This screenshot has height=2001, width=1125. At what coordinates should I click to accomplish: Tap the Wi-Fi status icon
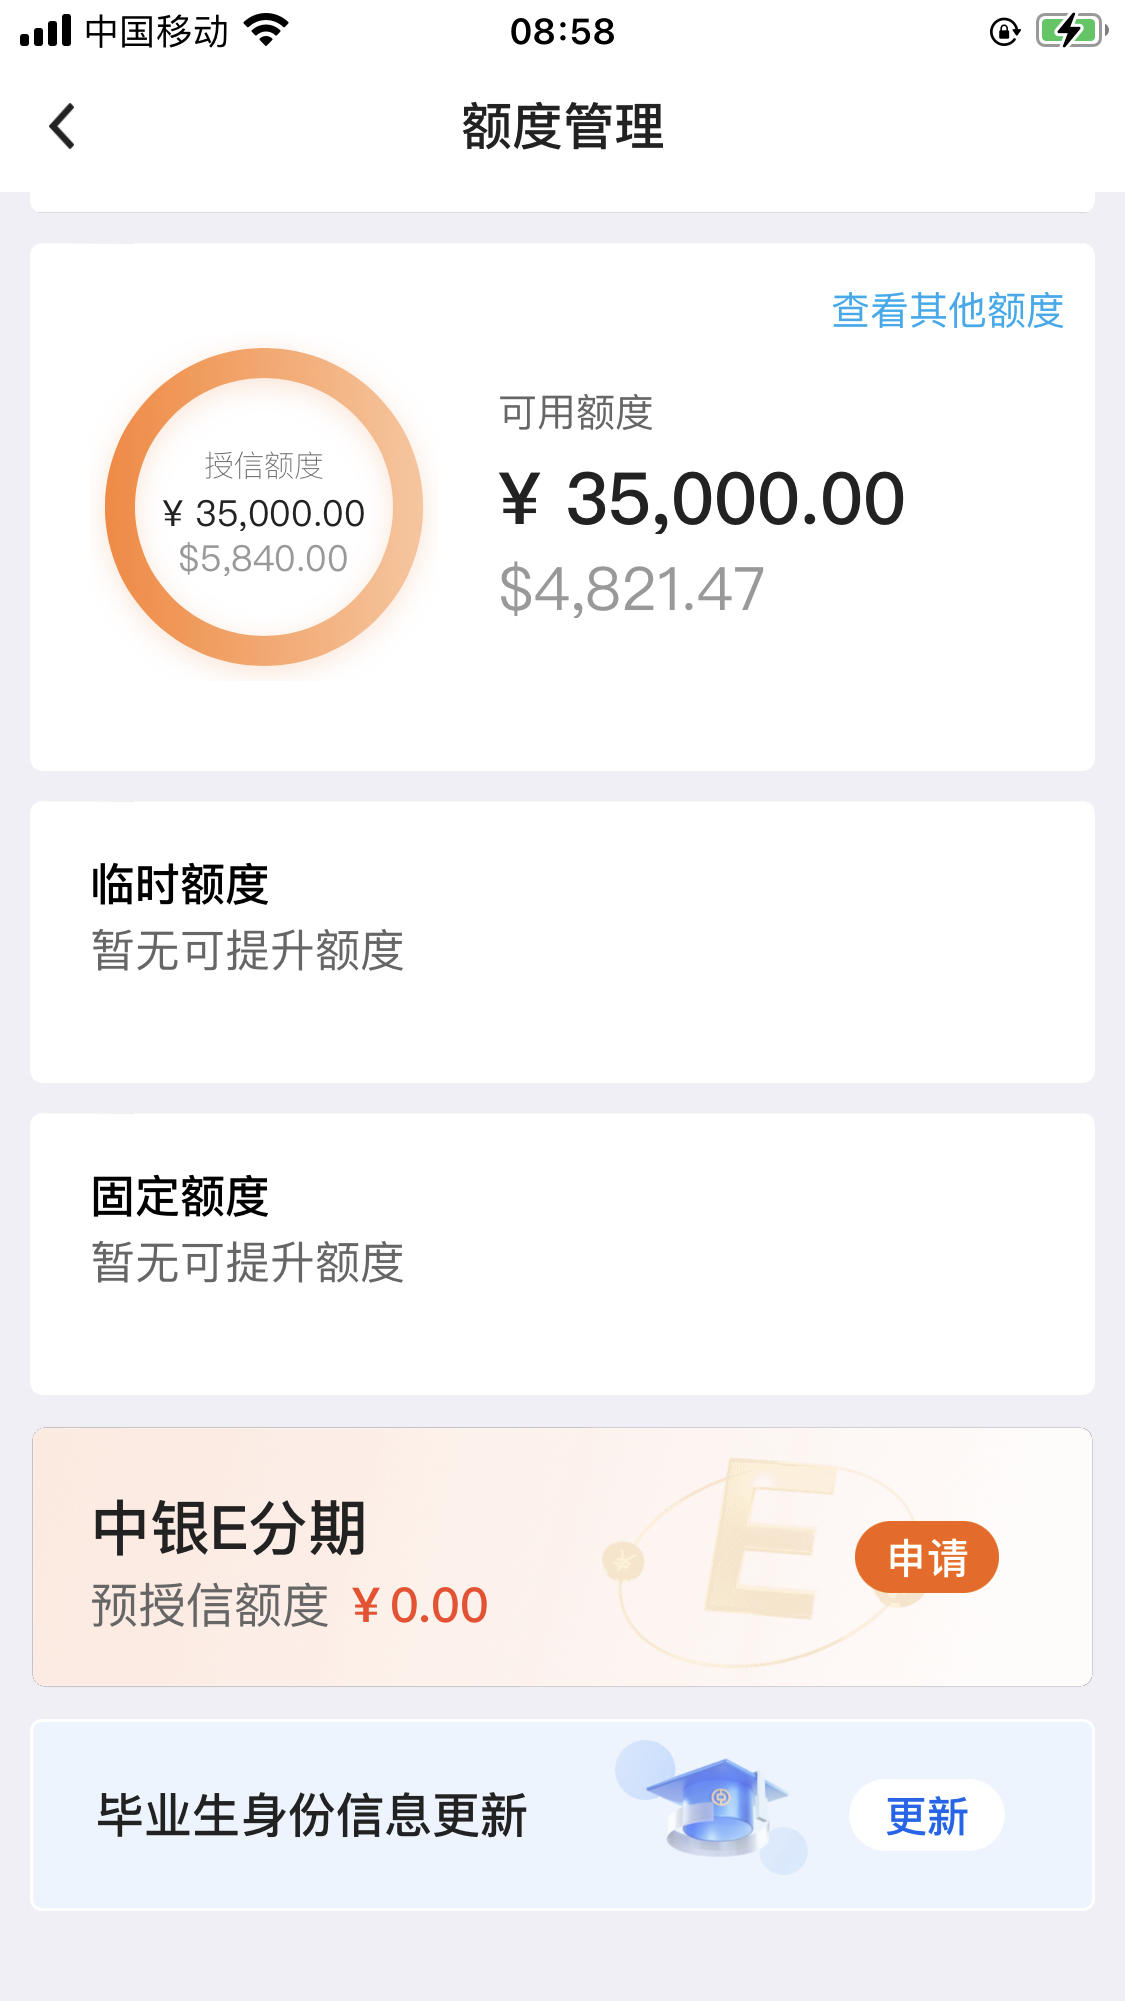click(x=266, y=31)
